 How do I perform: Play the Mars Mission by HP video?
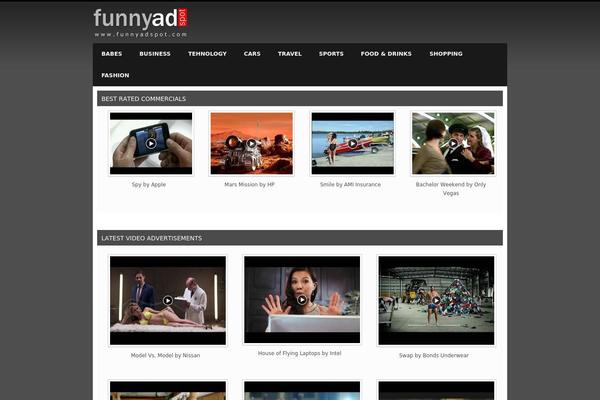[251, 144]
